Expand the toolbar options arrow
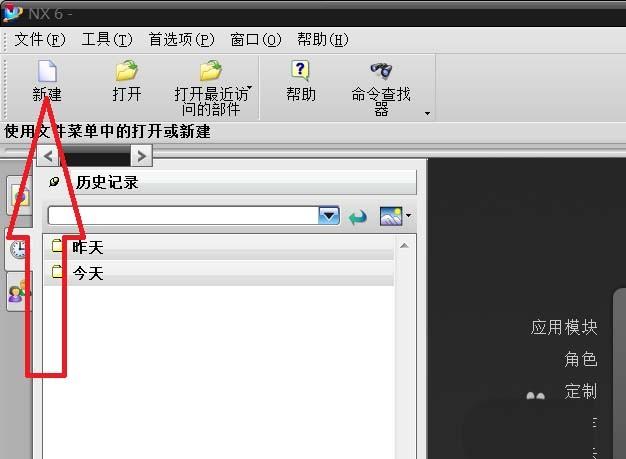 (x=427, y=114)
